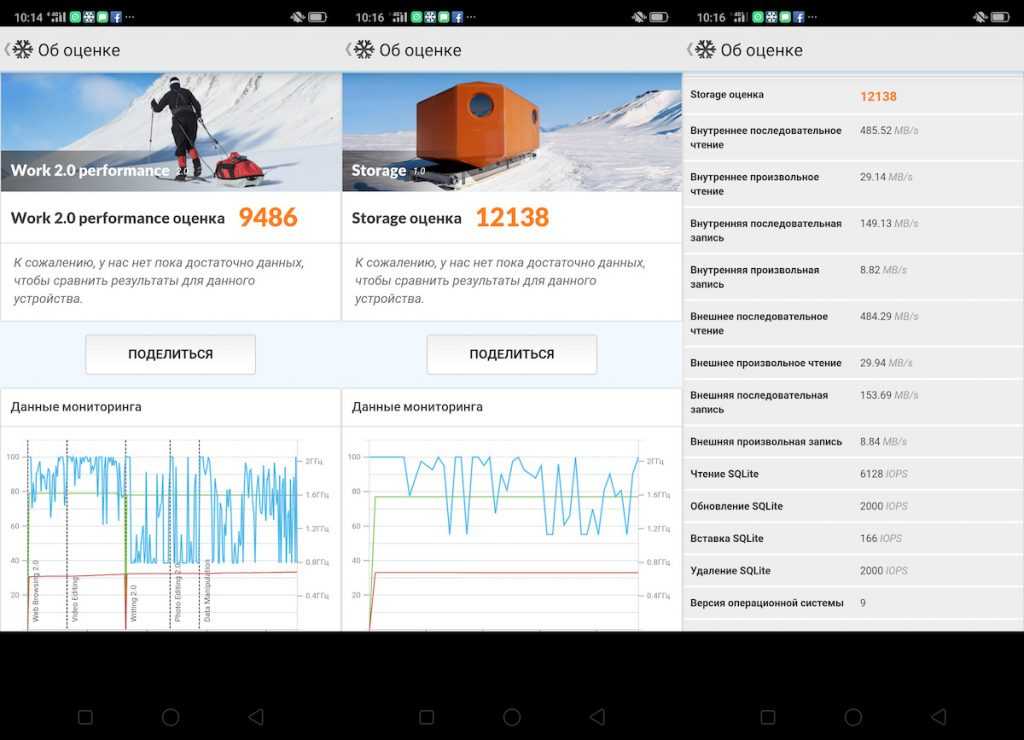Tap back snowflake icon above storage details list
The width and height of the screenshot is (1024, 740).
(705, 50)
